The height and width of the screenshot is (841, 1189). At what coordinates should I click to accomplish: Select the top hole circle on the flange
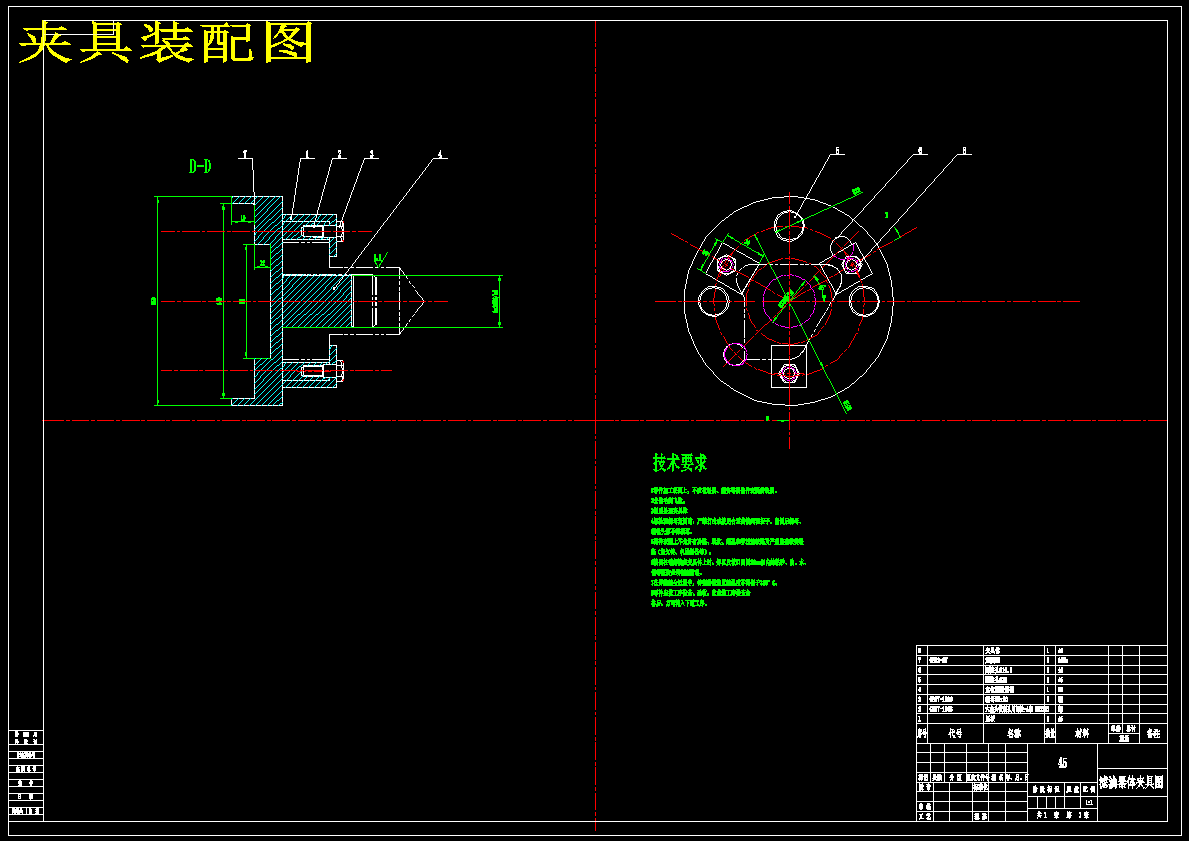click(789, 225)
